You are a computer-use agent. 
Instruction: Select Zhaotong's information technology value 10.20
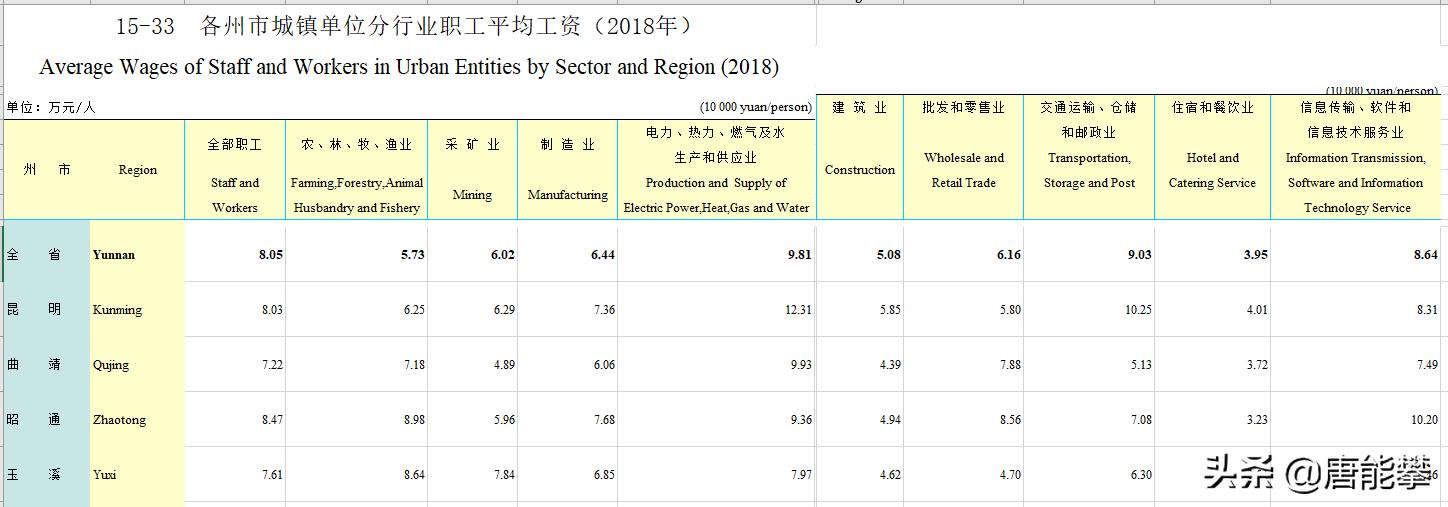click(x=1425, y=420)
